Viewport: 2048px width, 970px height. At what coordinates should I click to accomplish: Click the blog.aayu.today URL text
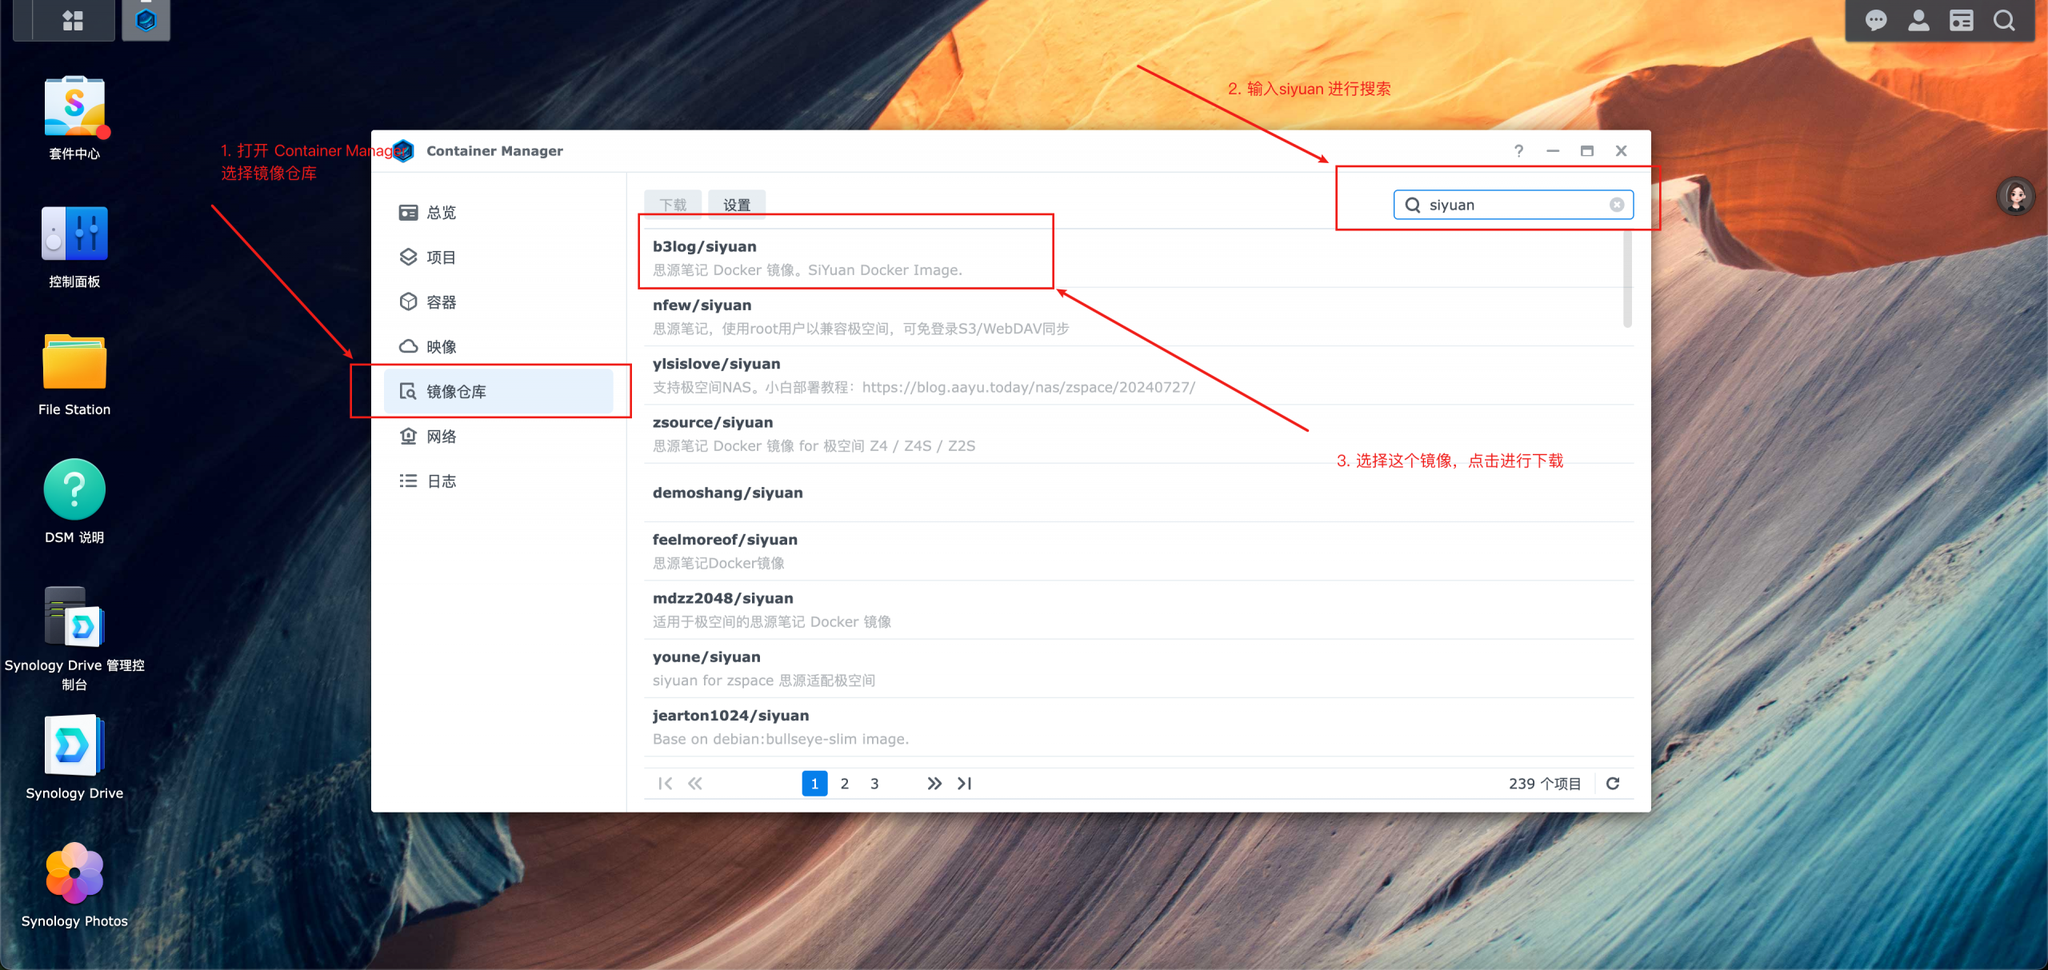pos(1028,388)
